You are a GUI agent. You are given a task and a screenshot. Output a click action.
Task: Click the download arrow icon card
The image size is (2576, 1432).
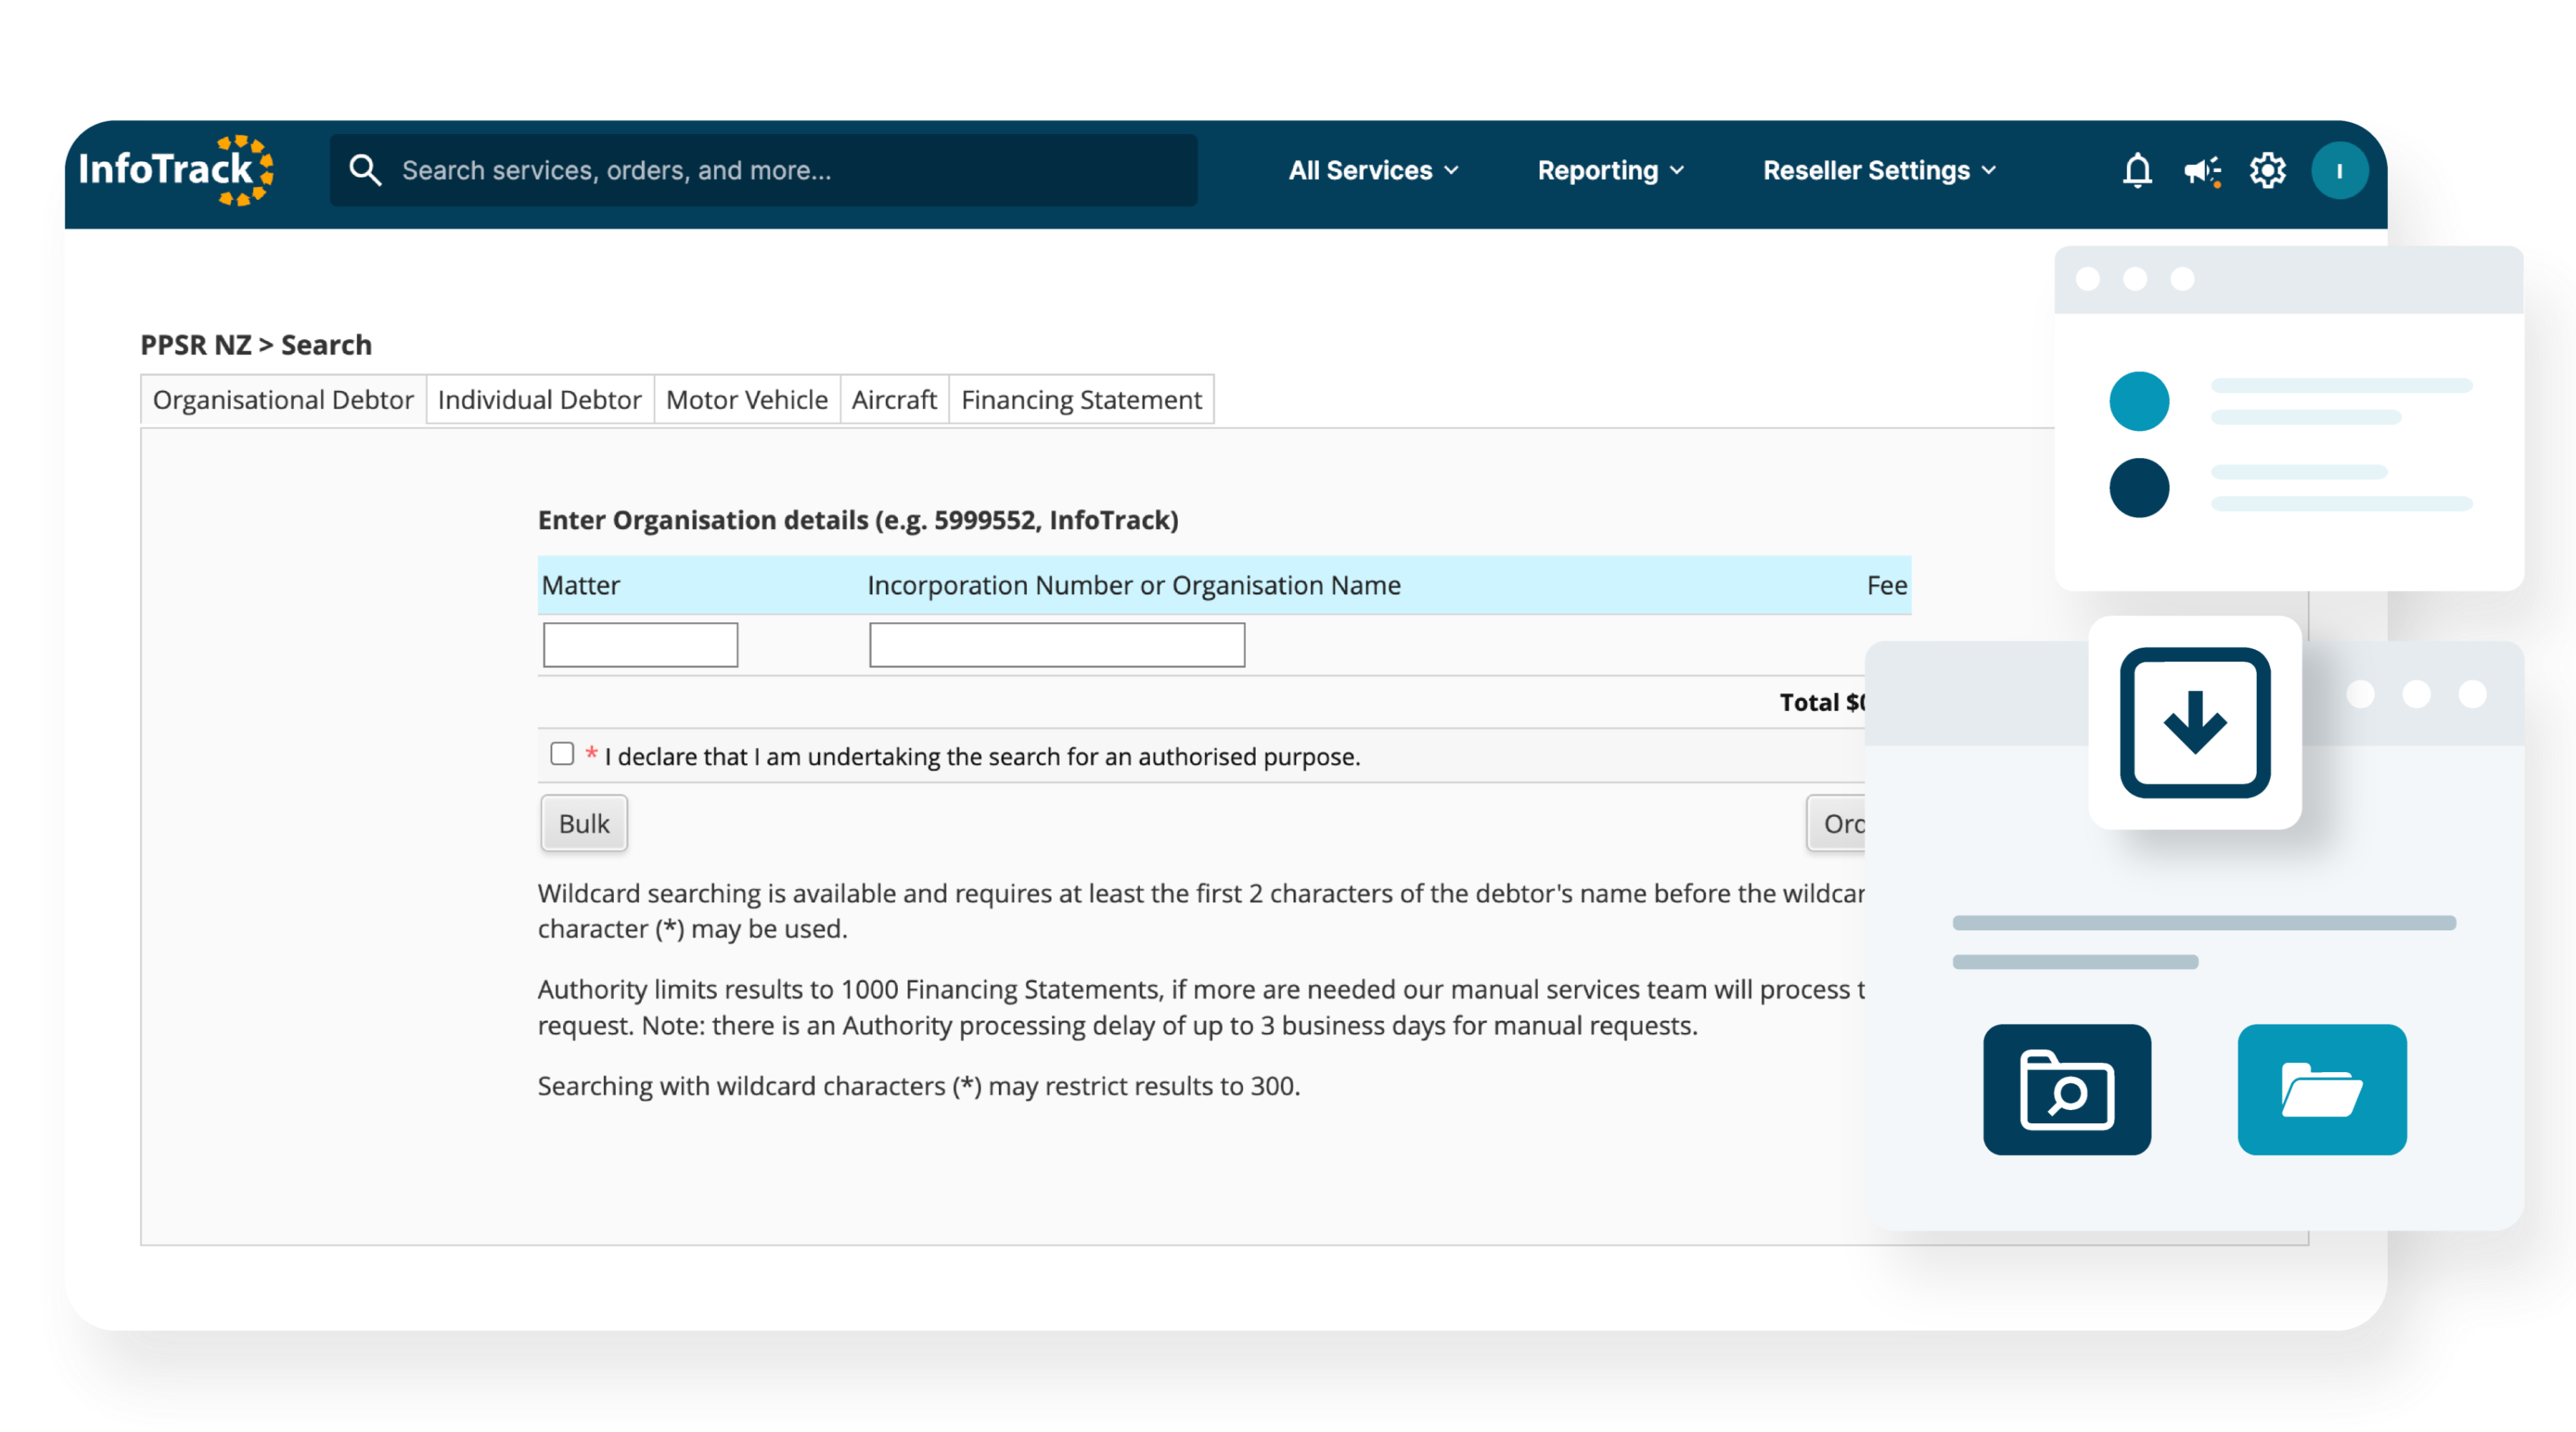click(2195, 722)
